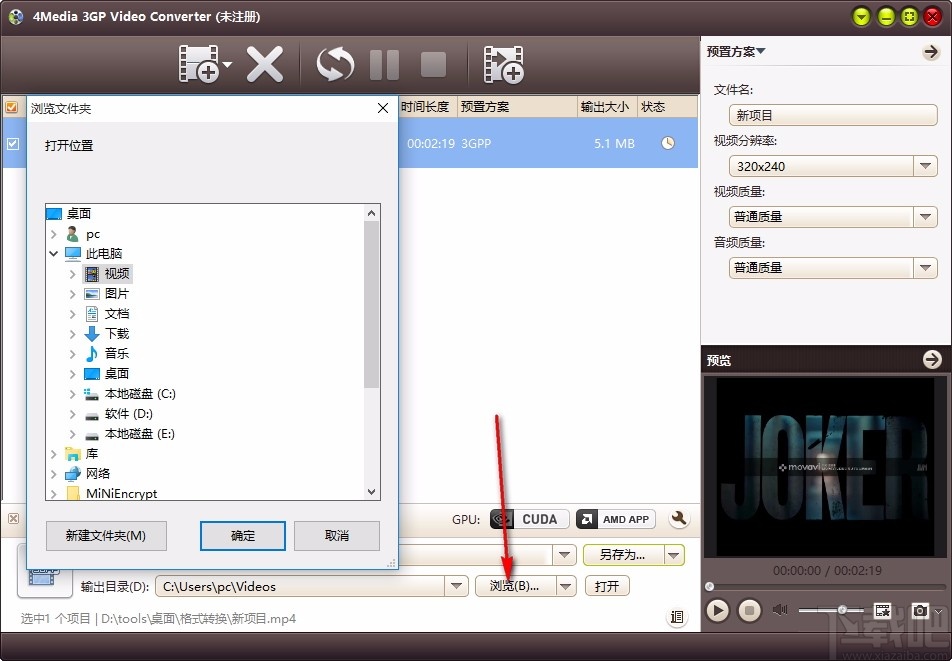
Task: Delete selected file with the X toolbar icon
Action: (266, 63)
